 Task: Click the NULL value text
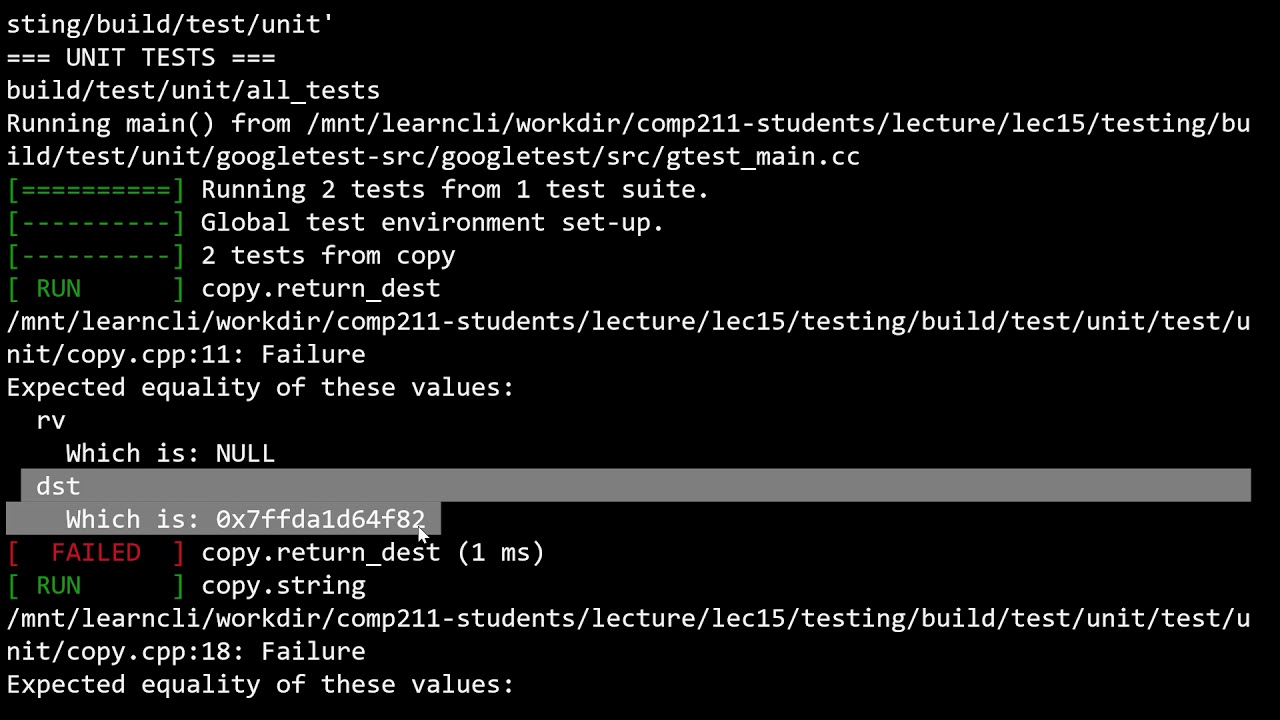click(245, 453)
